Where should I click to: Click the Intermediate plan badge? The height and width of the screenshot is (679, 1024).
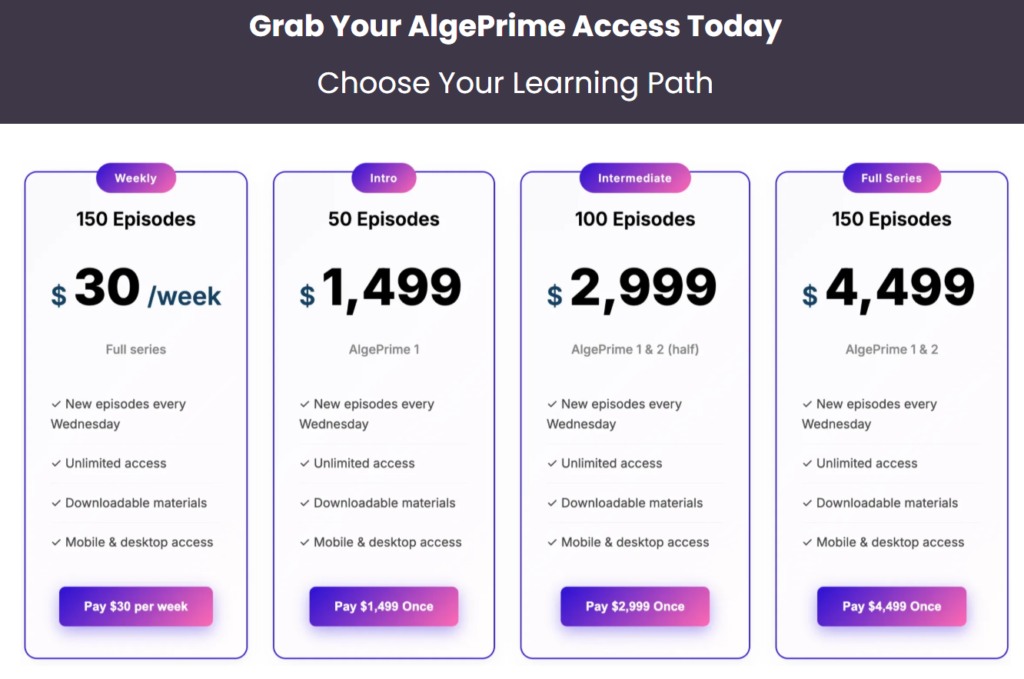click(635, 178)
